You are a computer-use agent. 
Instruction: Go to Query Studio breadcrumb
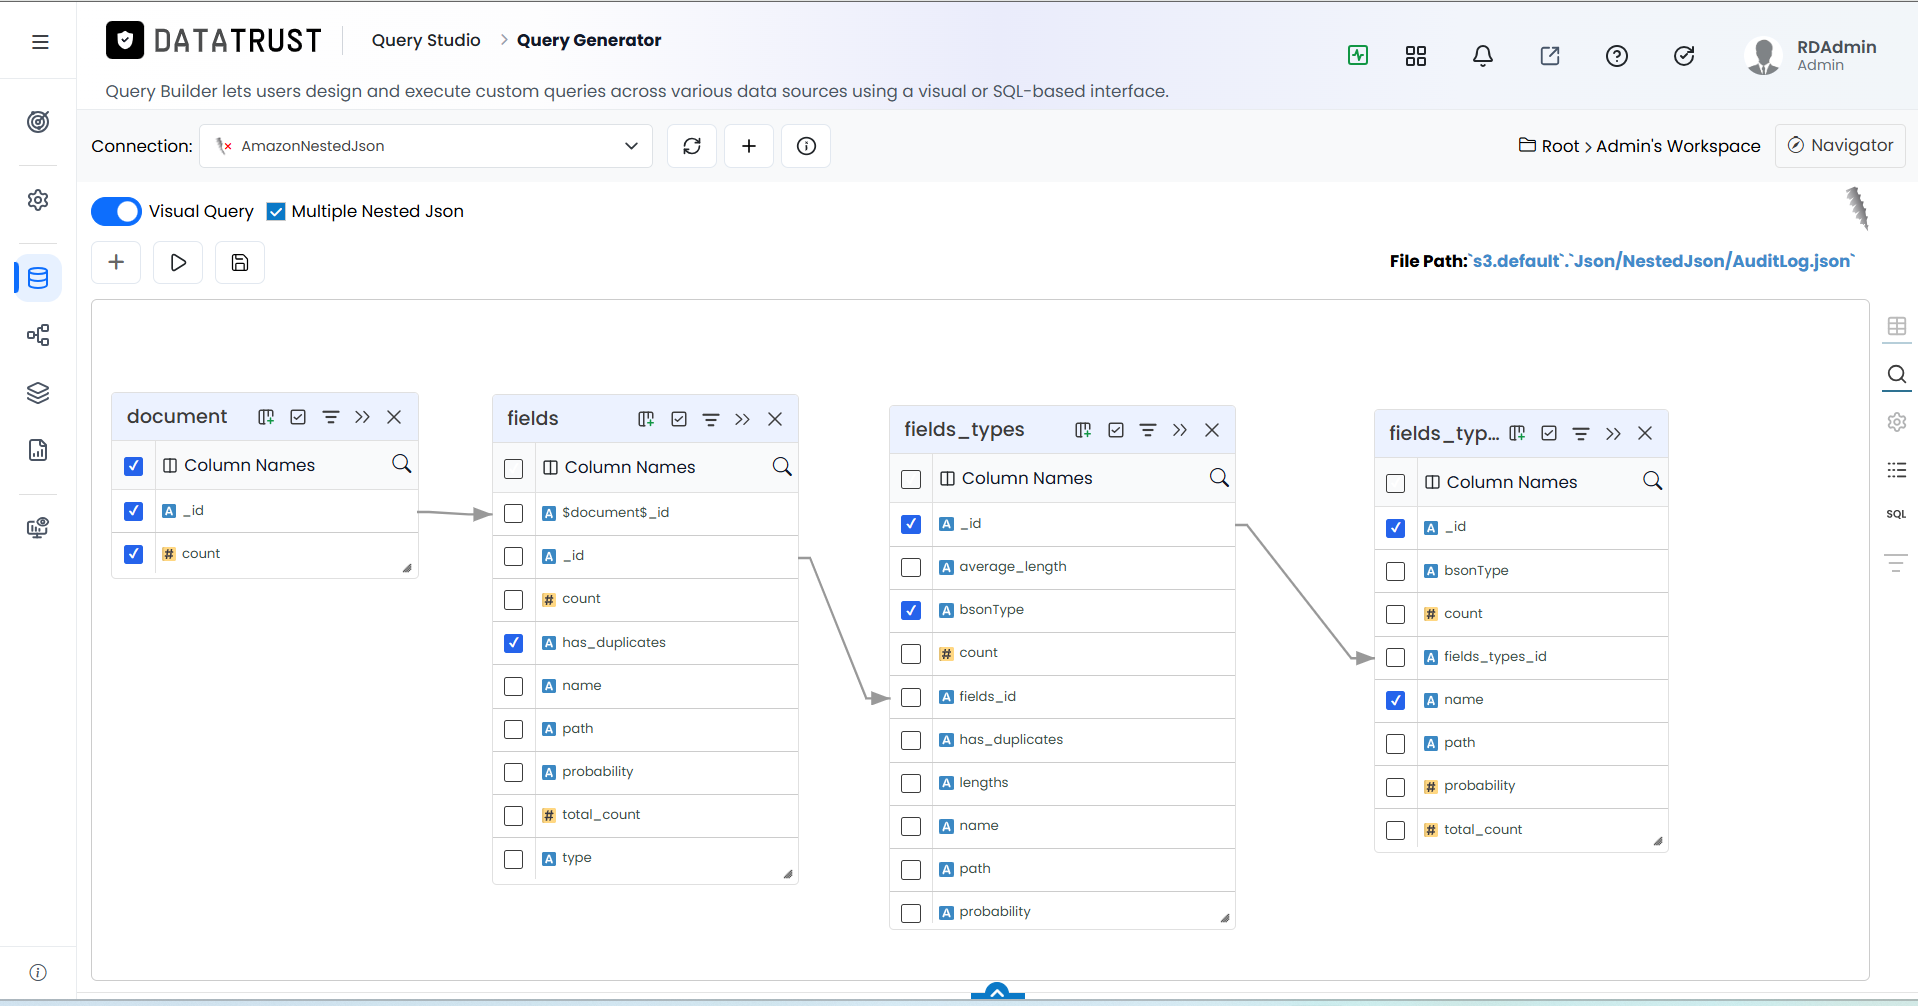(x=426, y=40)
